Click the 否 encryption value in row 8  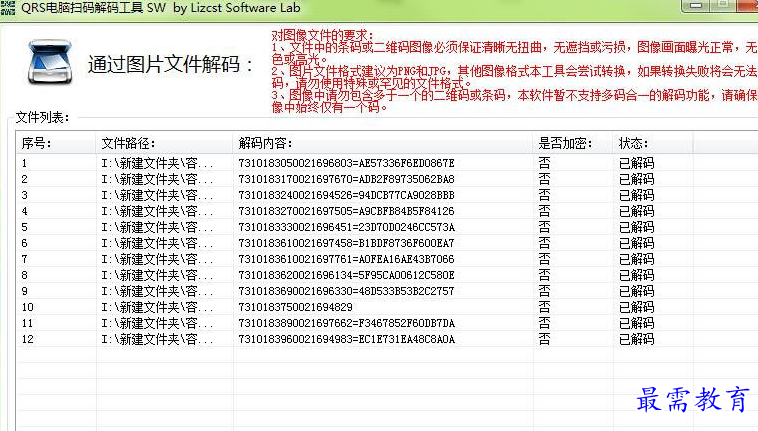544,275
